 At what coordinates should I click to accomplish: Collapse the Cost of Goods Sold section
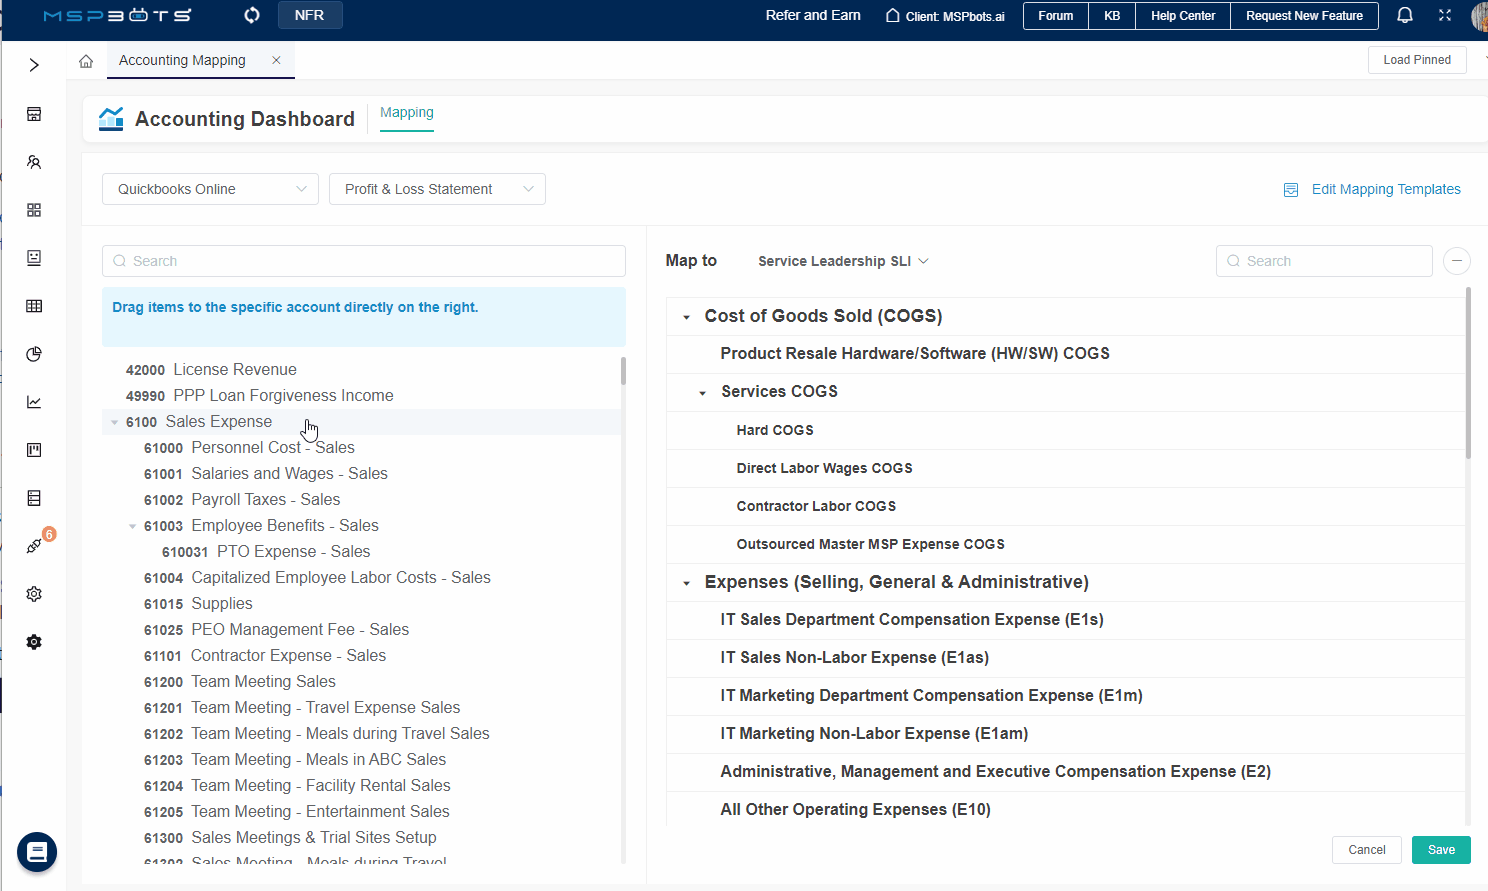click(687, 315)
